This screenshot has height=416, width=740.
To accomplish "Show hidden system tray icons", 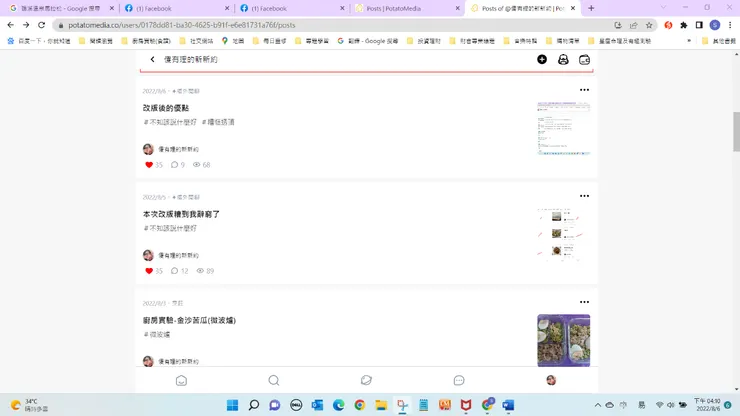I will coord(597,405).
